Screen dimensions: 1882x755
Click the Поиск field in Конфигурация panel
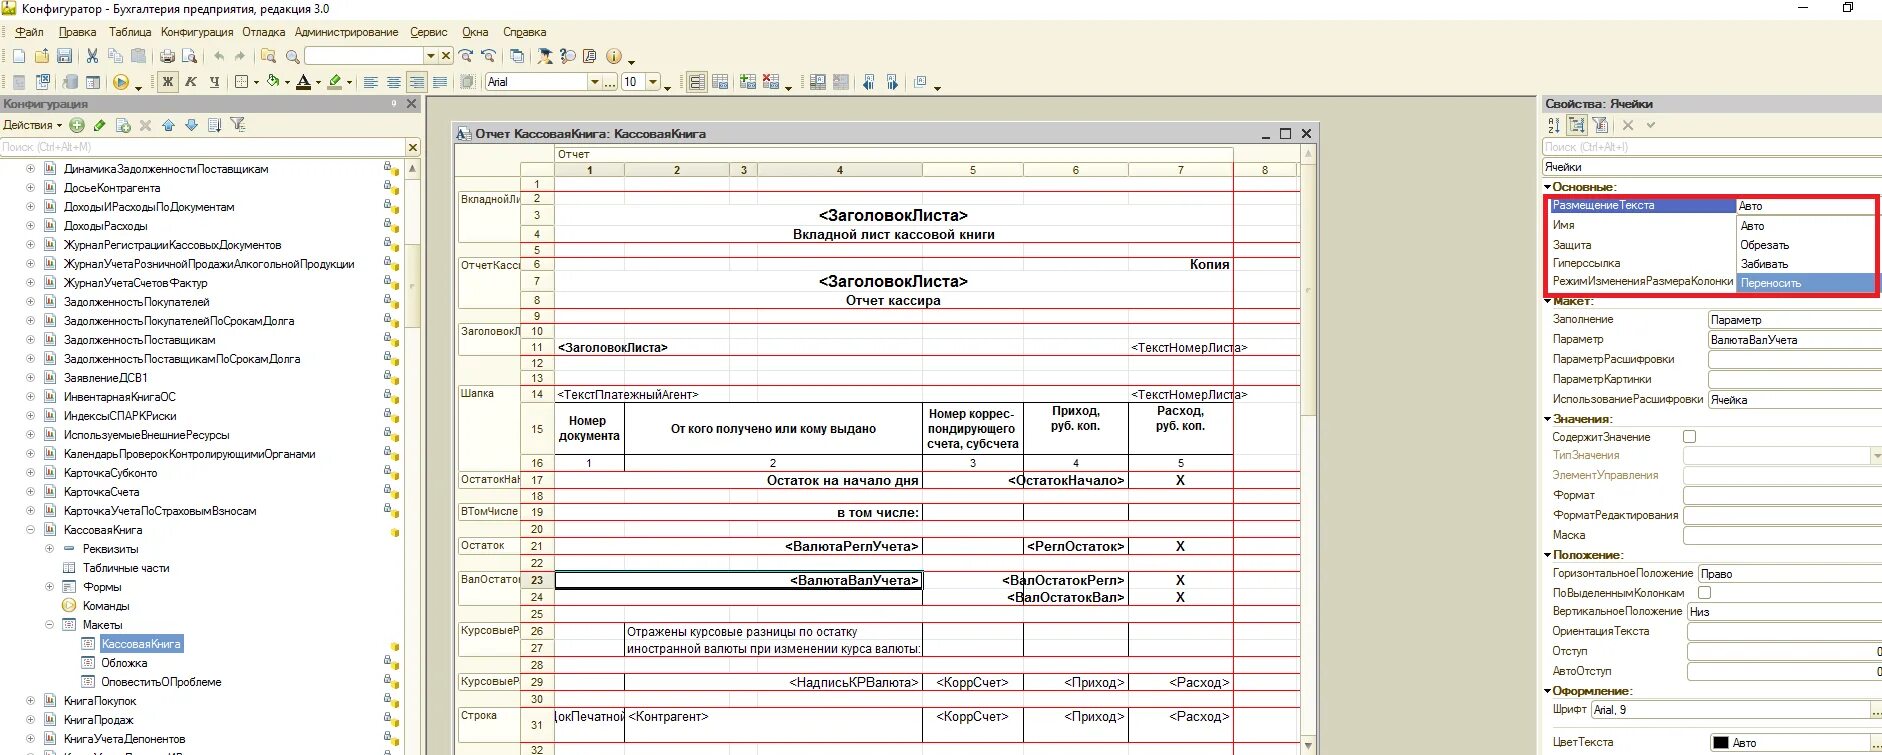tap(202, 147)
